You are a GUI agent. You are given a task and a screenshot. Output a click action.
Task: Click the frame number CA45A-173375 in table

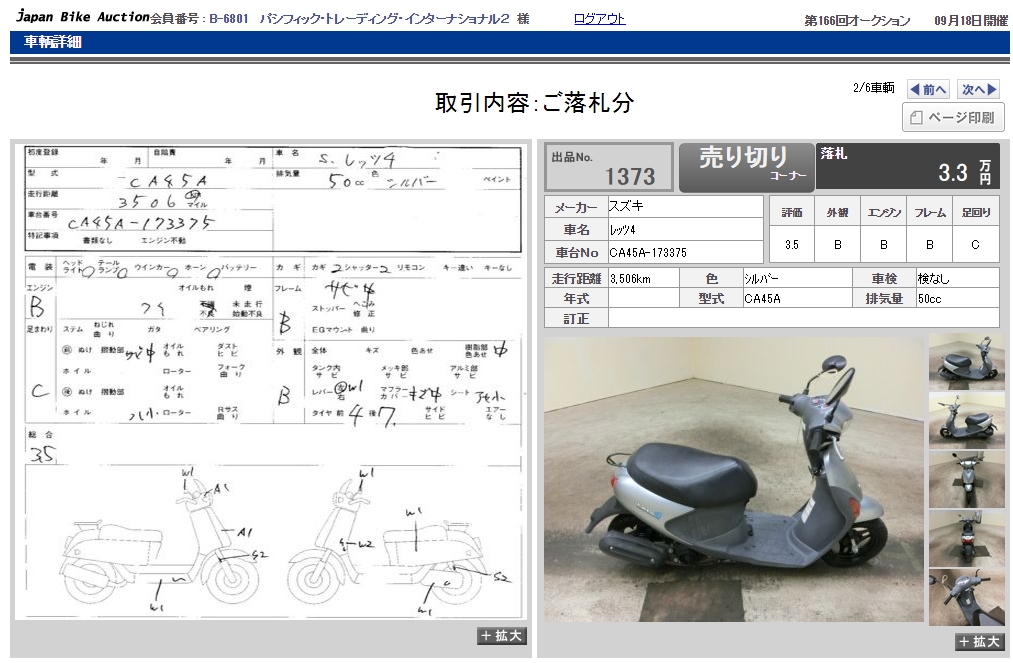685,252
